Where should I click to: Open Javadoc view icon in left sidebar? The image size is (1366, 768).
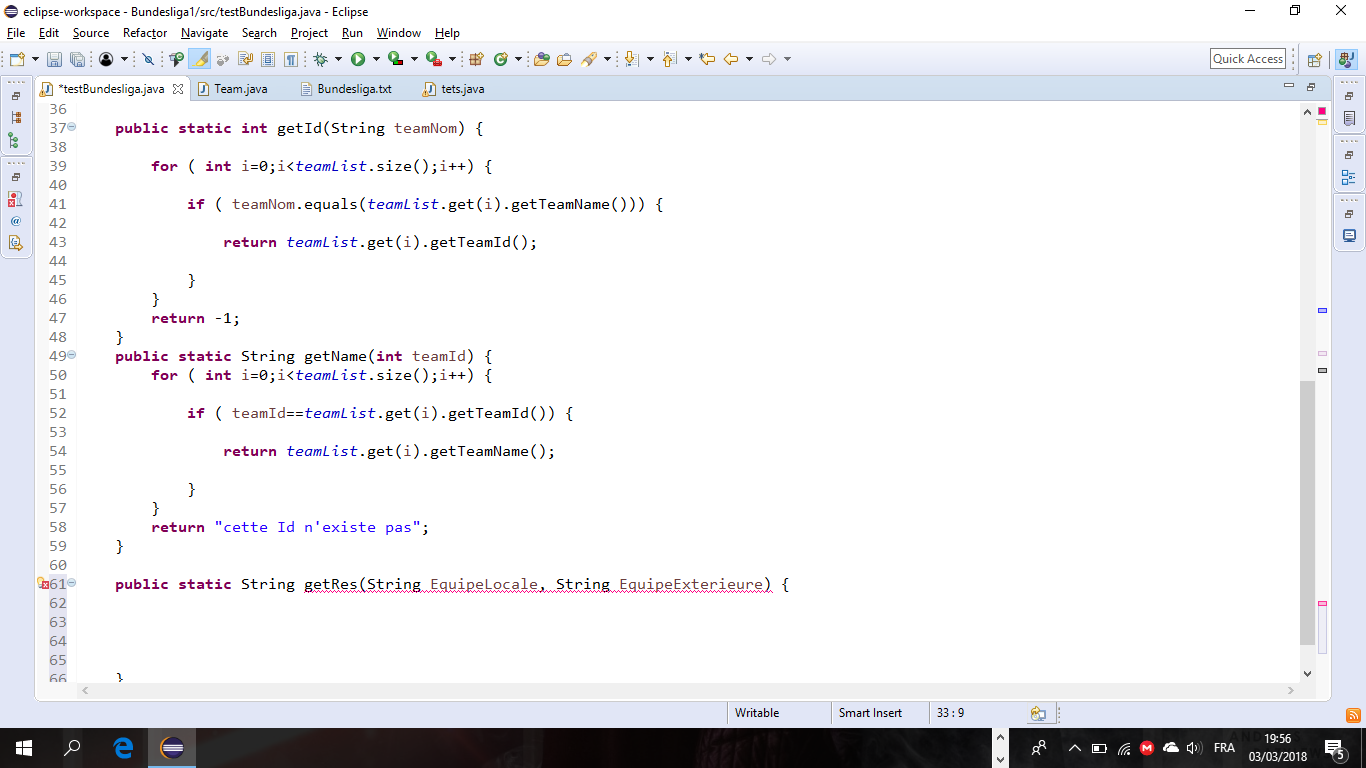click(x=15, y=221)
